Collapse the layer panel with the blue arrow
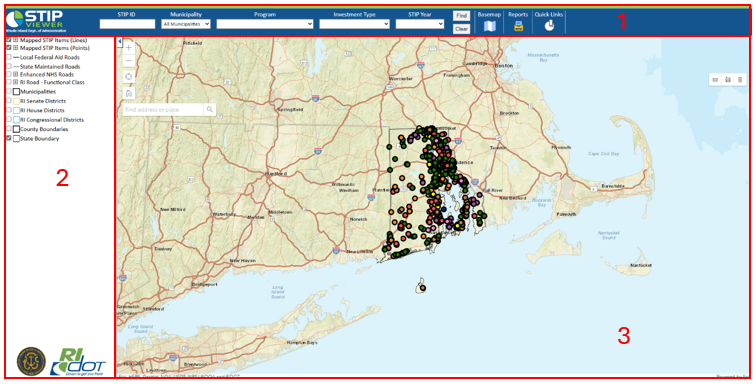The height and width of the screenshot is (384, 756). pos(120,42)
